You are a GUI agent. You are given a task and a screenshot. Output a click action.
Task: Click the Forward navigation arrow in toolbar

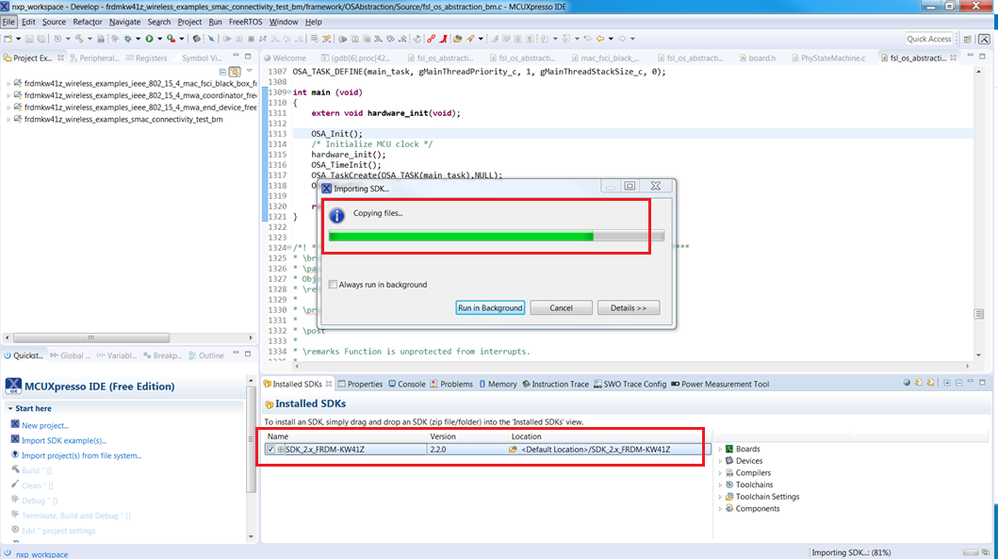(622, 39)
